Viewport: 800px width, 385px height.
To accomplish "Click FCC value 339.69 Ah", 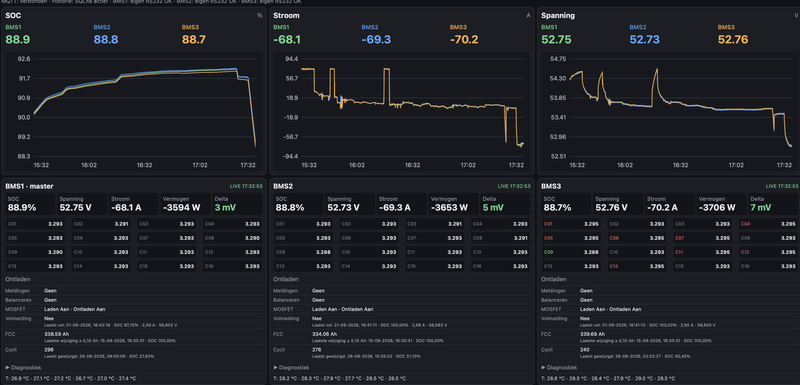I will (592, 335).
